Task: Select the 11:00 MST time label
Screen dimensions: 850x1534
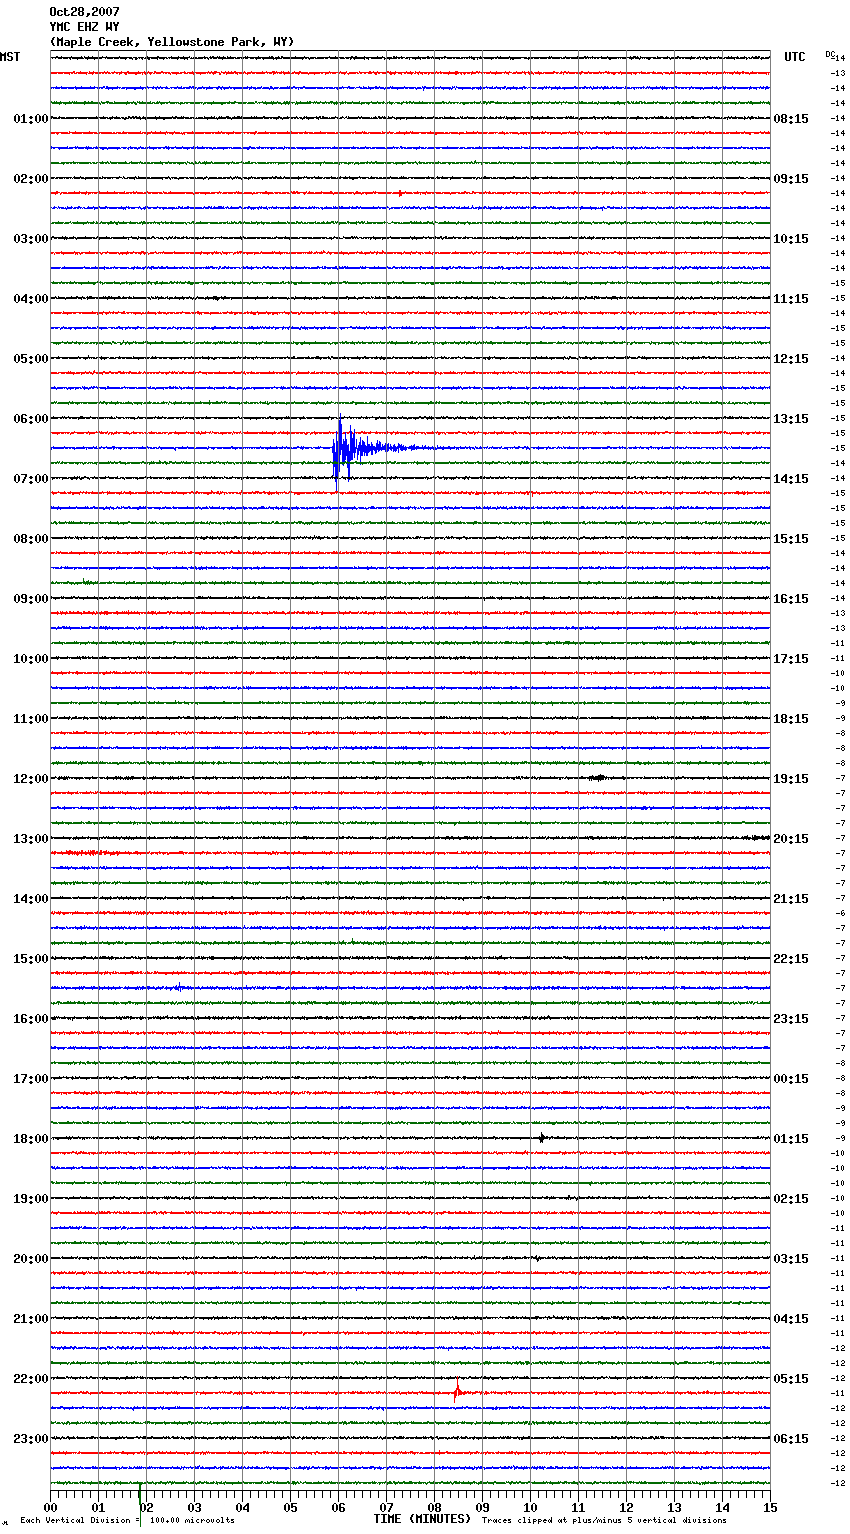Action: (x=31, y=719)
